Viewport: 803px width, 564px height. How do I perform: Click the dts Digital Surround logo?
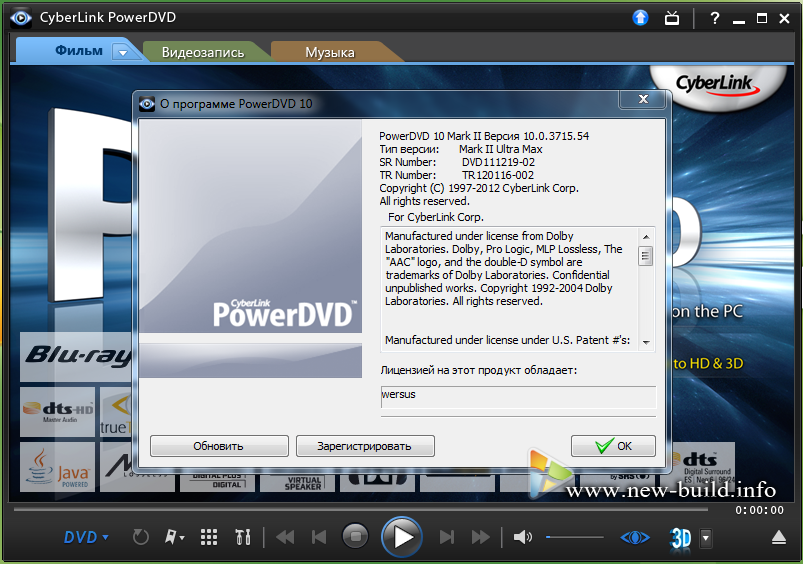[x=704, y=467]
